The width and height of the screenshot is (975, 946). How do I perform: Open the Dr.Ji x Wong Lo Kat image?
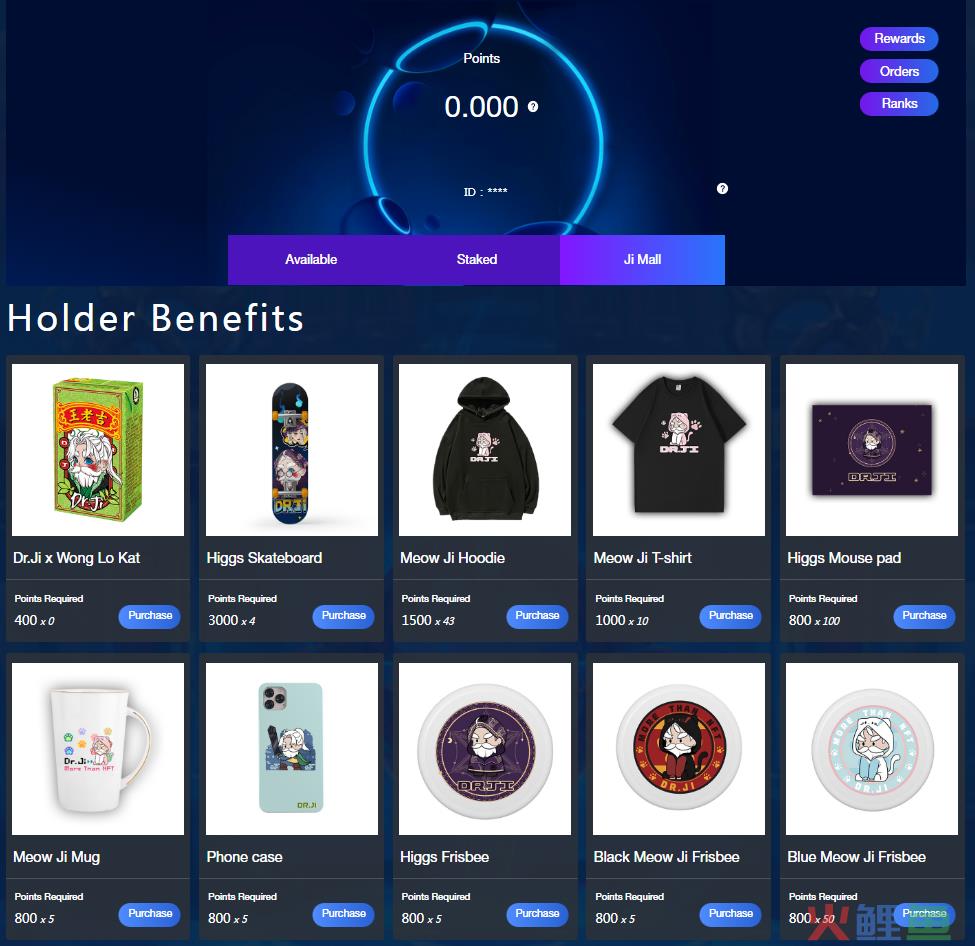point(98,450)
